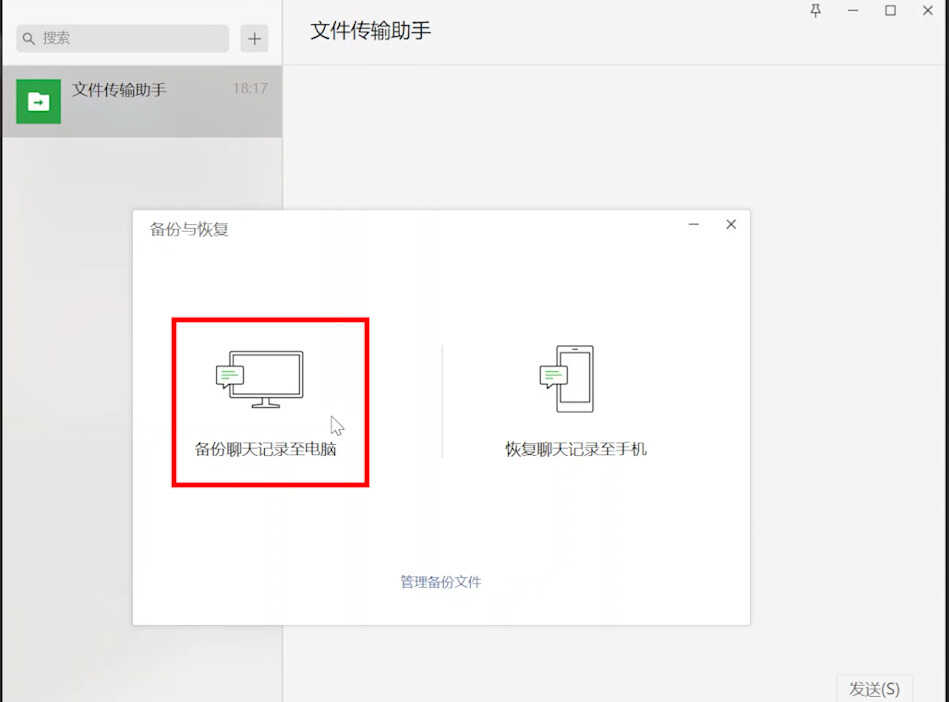The width and height of the screenshot is (949, 702).
Task: Click the computer monitor backup icon
Action: pos(261,378)
